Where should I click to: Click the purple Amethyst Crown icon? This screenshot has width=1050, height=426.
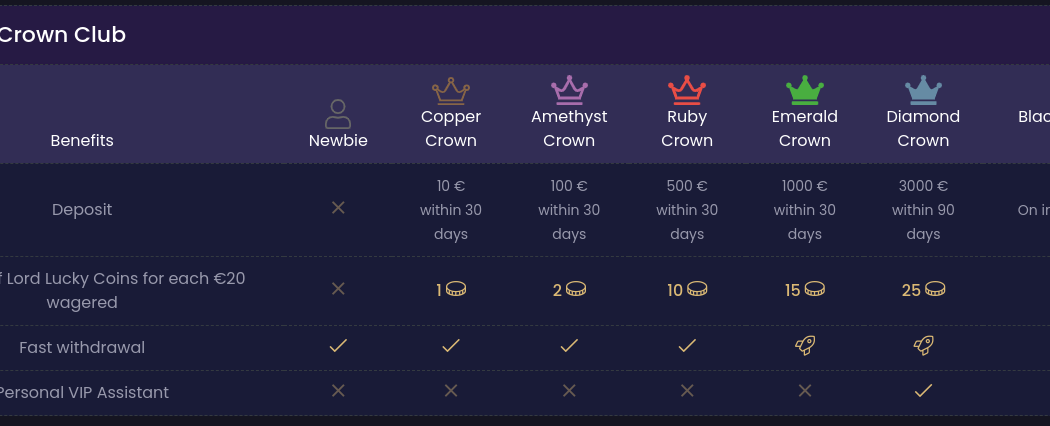tap(569, 90)
